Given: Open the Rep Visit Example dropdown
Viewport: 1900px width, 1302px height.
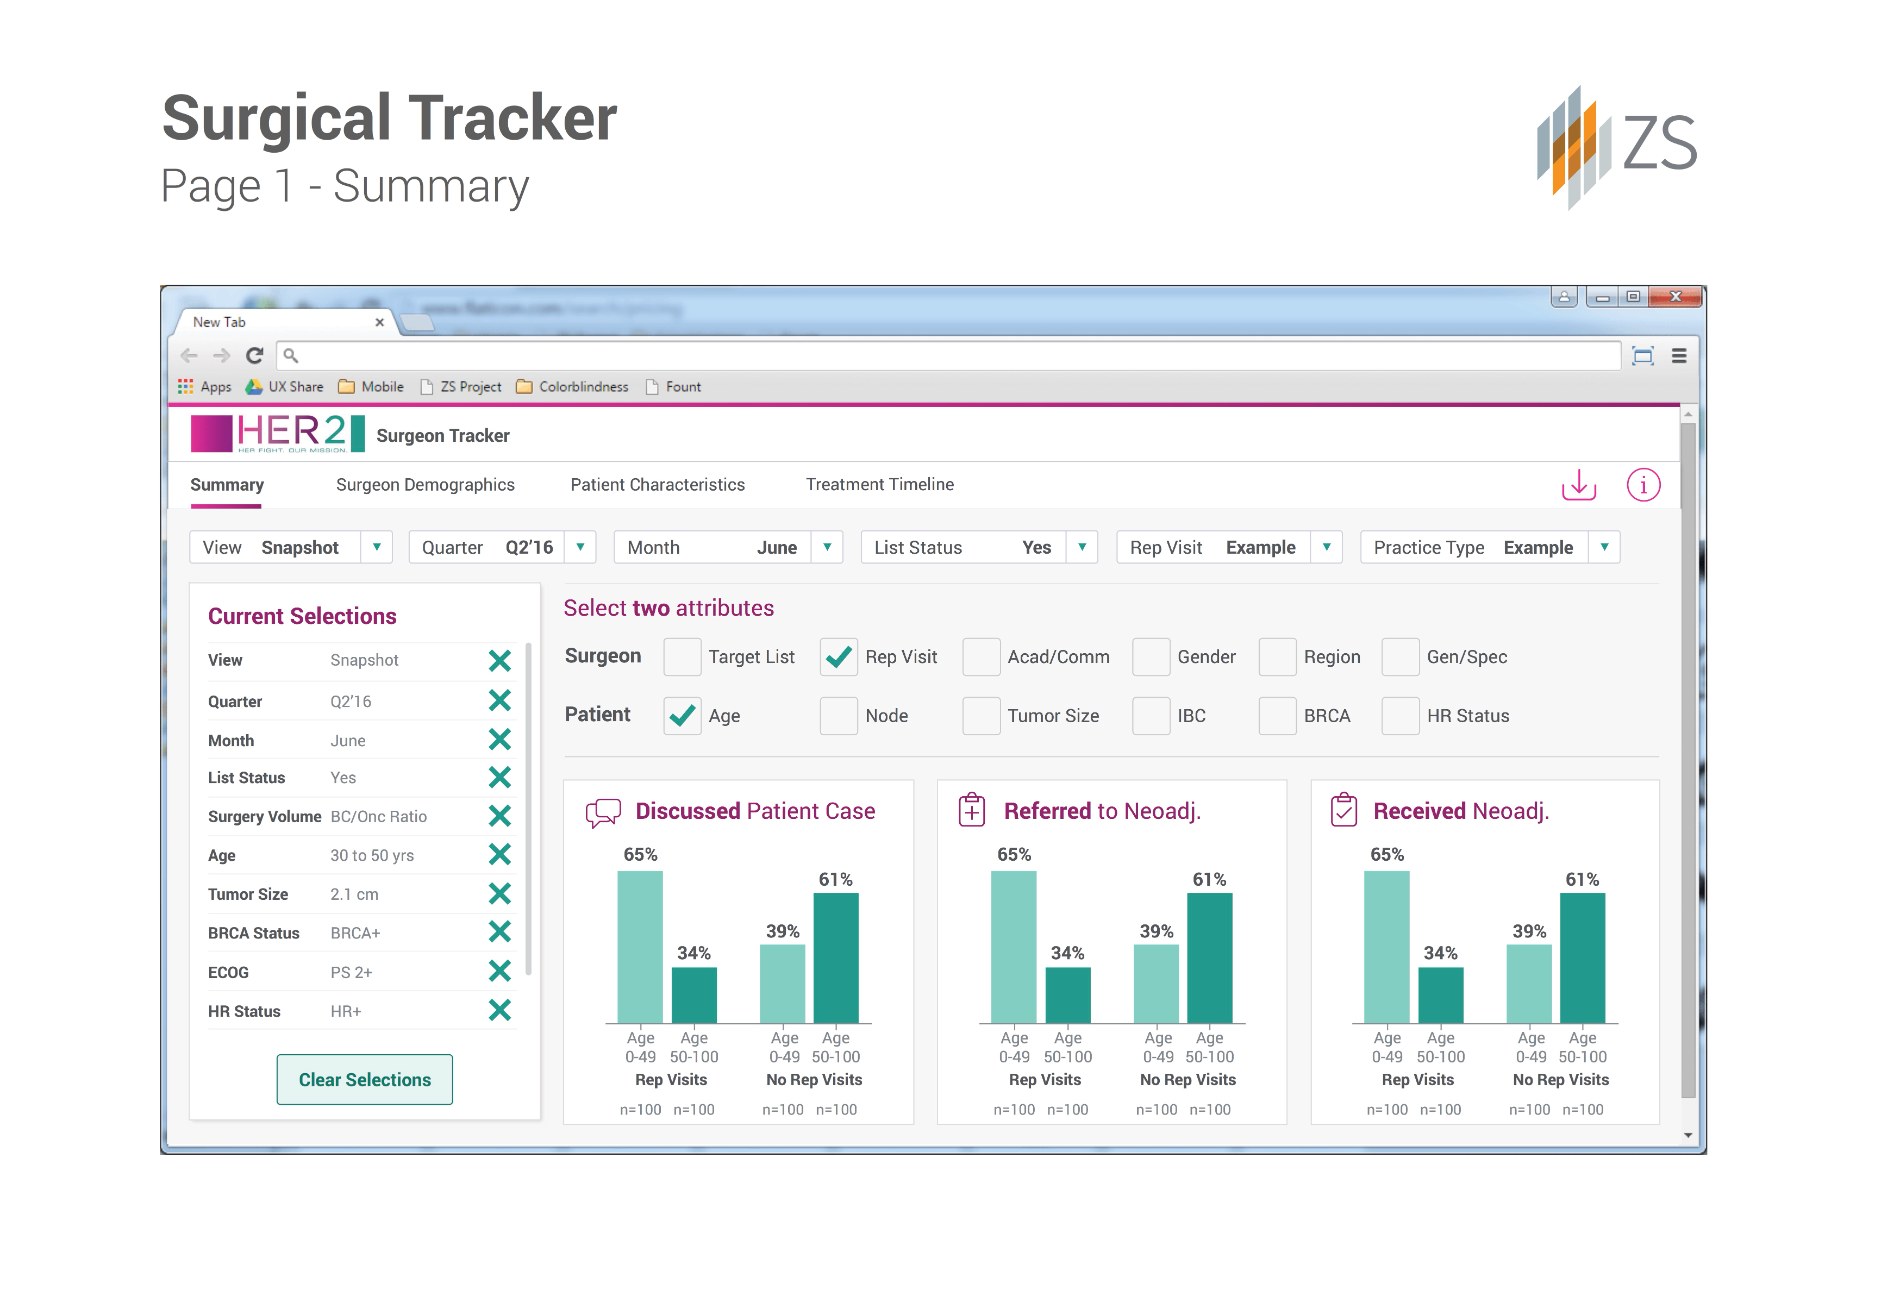Looking at the screenshot, I should point(1230,547).
